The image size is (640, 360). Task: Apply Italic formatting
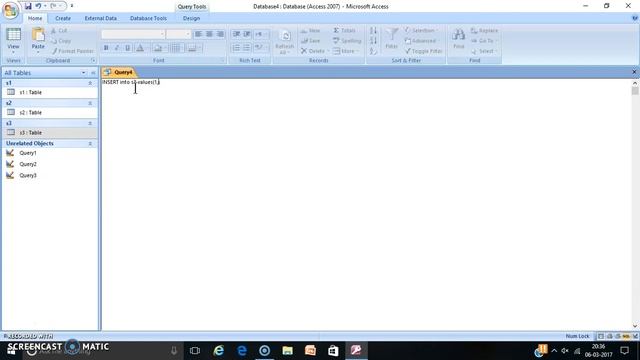(117, 48)
